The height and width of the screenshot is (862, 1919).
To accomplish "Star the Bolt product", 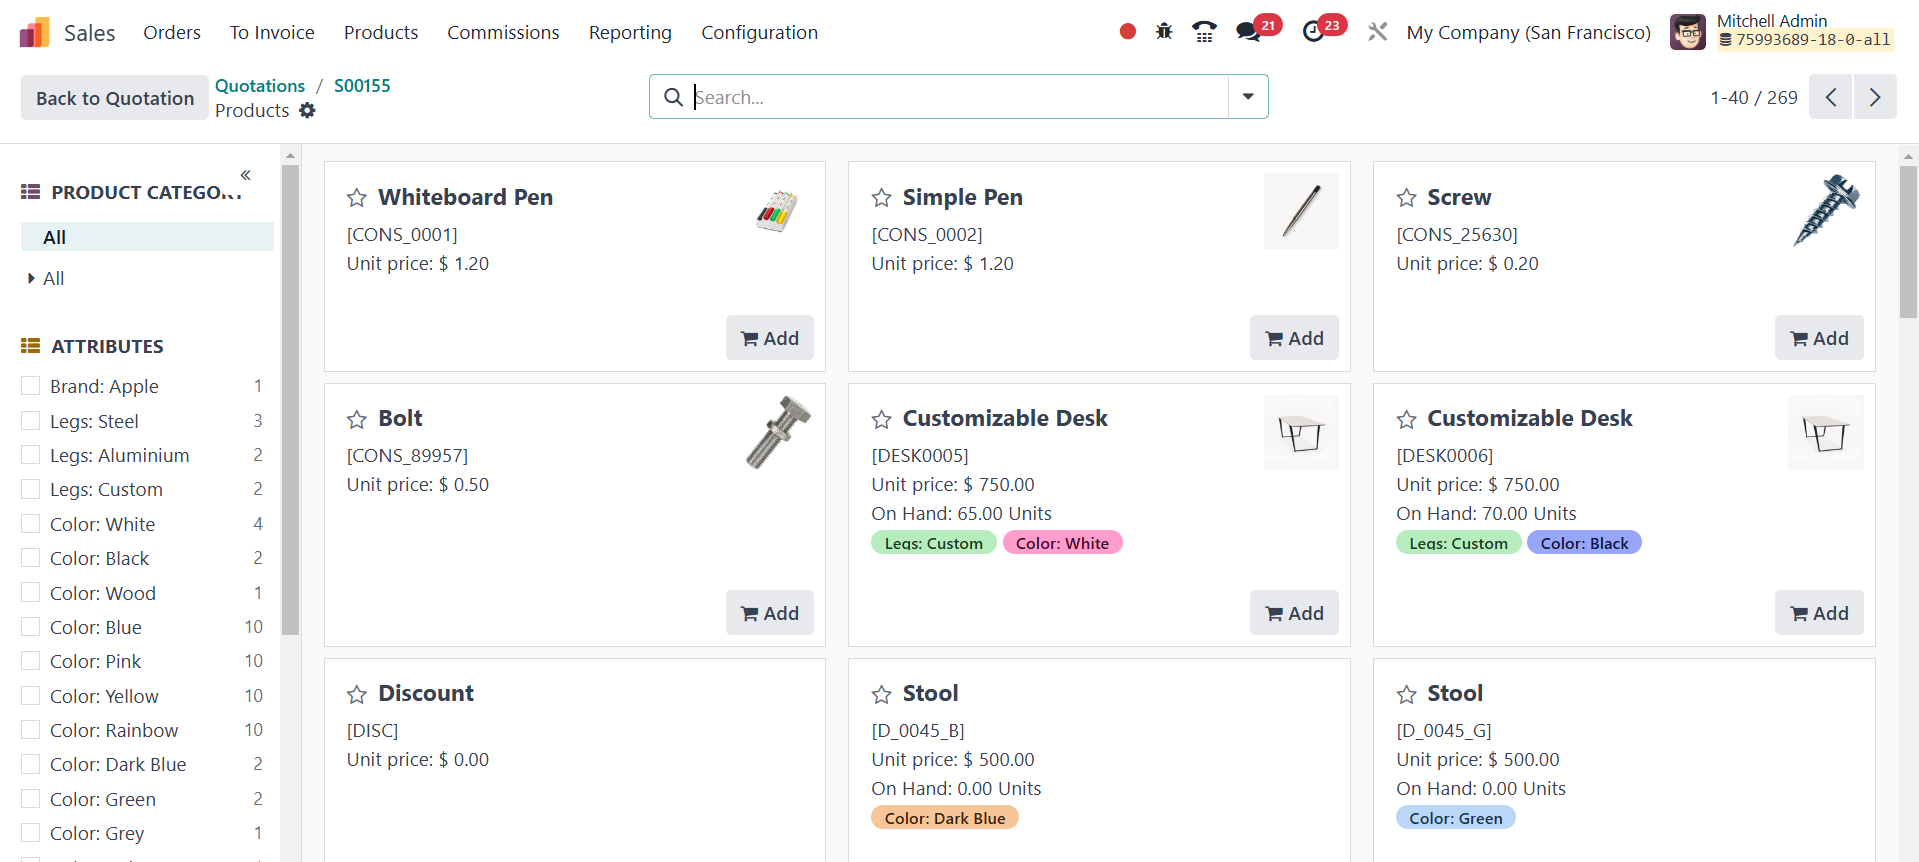I will click(357, 419).
